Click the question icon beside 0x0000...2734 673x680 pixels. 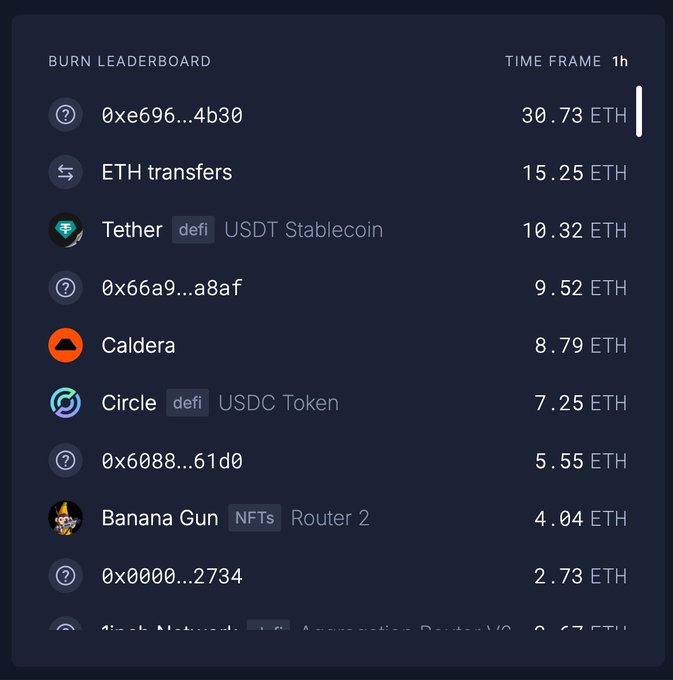point(65,575)
